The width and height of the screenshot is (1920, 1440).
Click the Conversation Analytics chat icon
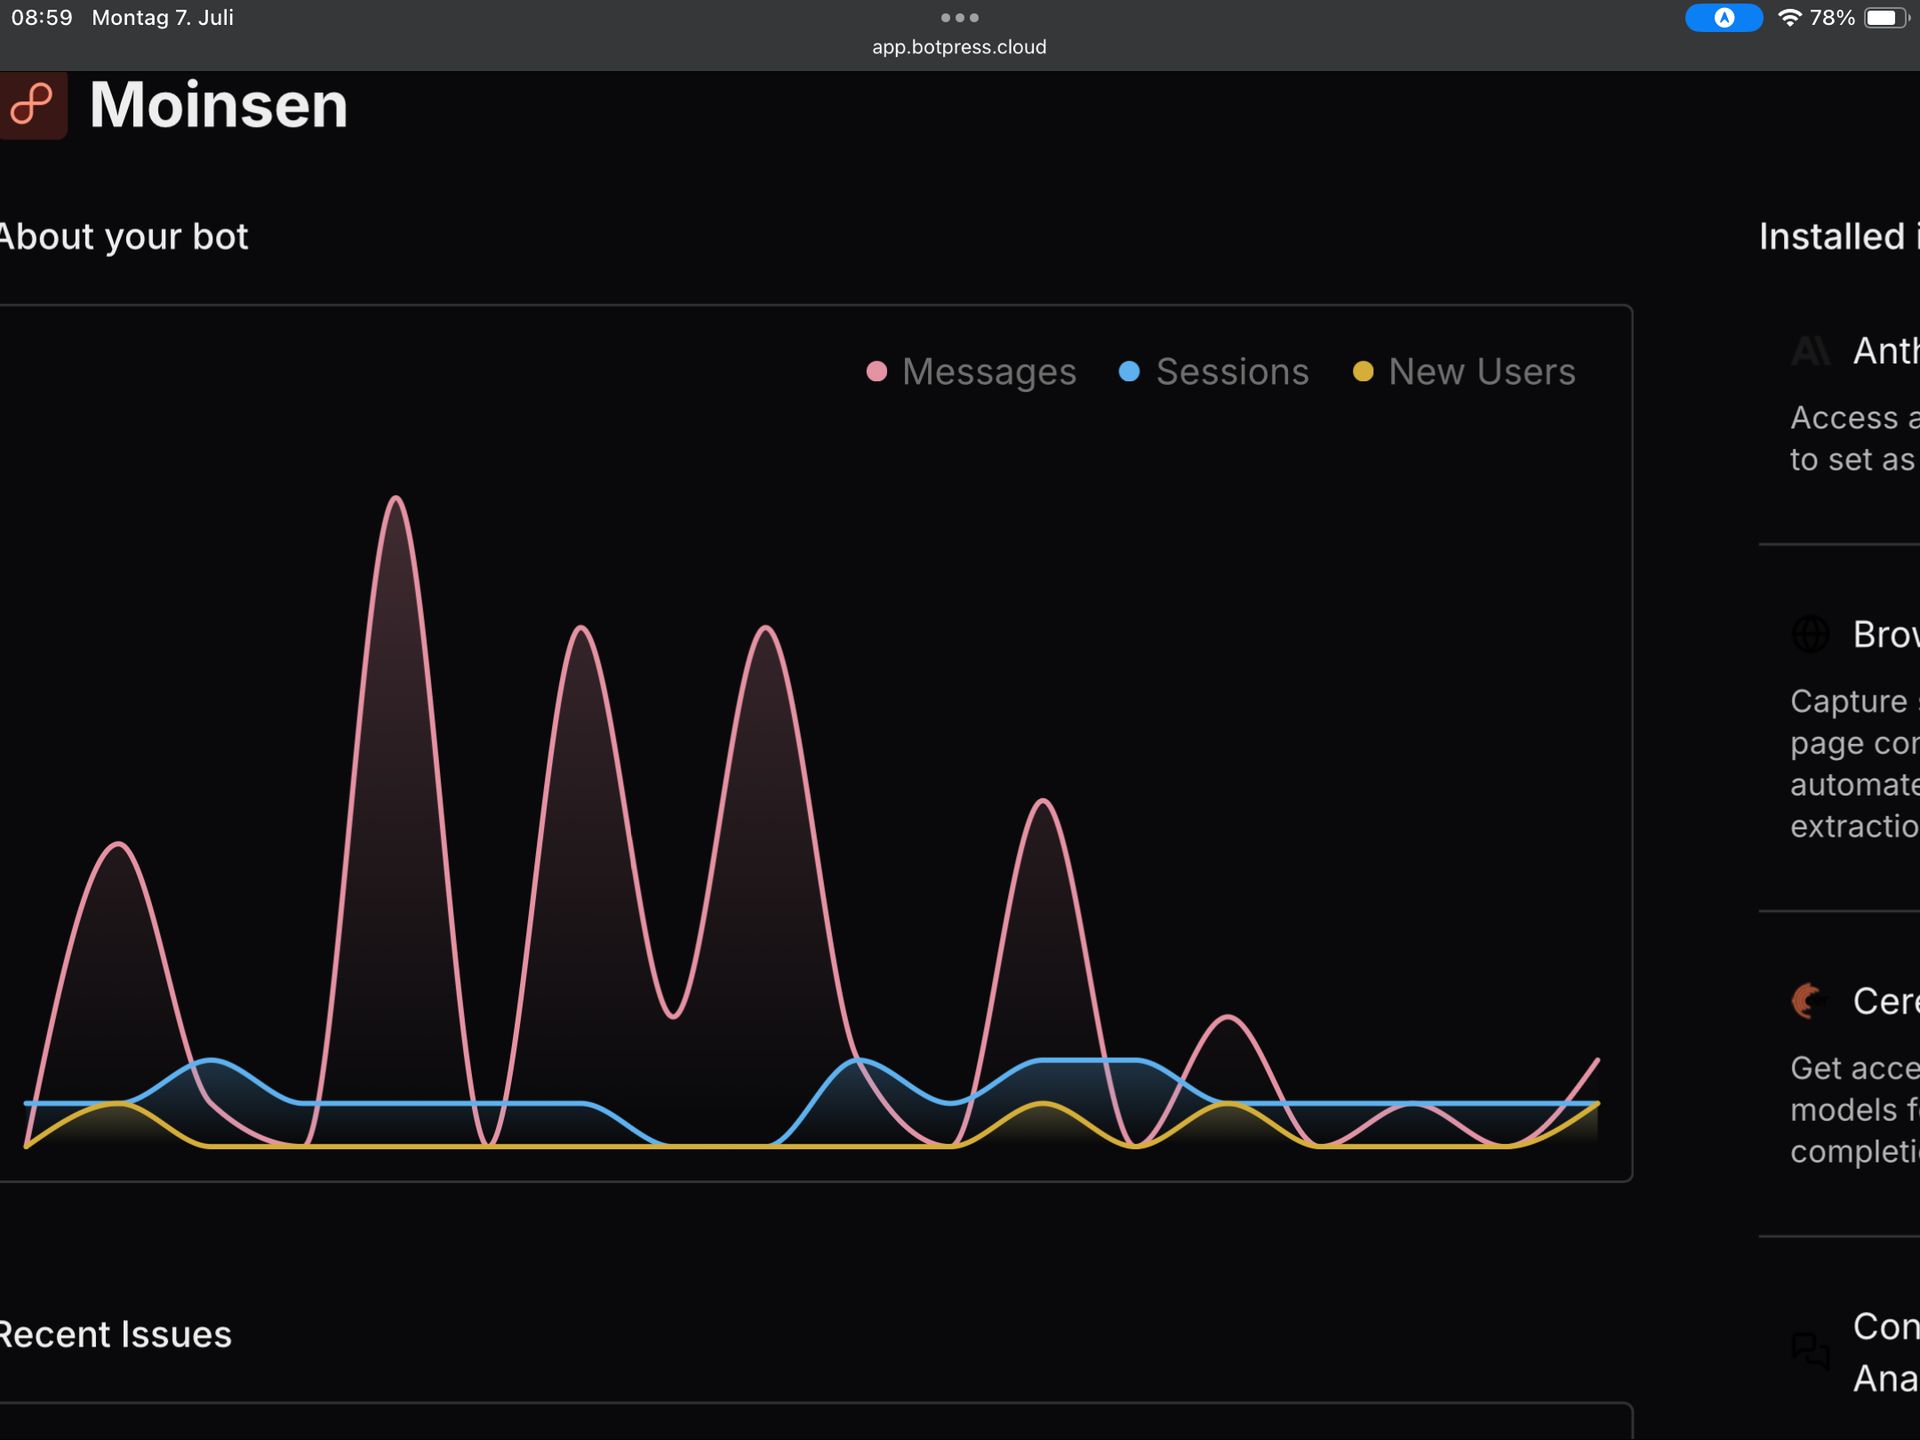tap(1810, 1351)
